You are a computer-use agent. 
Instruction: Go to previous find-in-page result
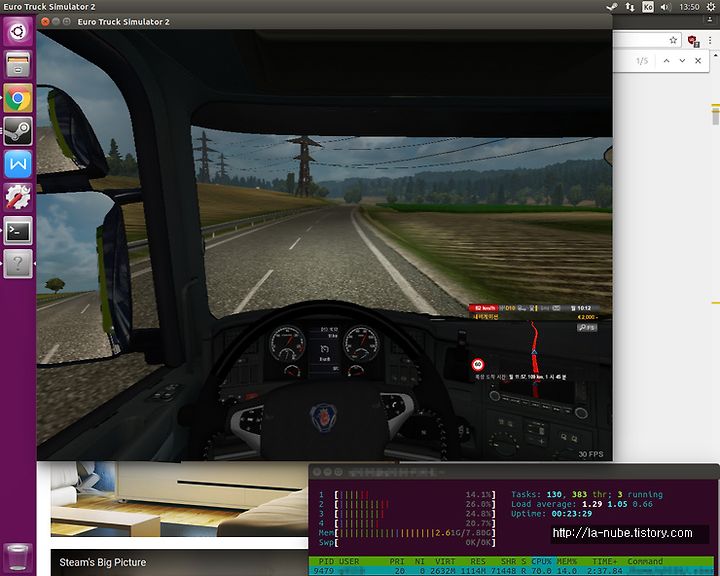666,61
